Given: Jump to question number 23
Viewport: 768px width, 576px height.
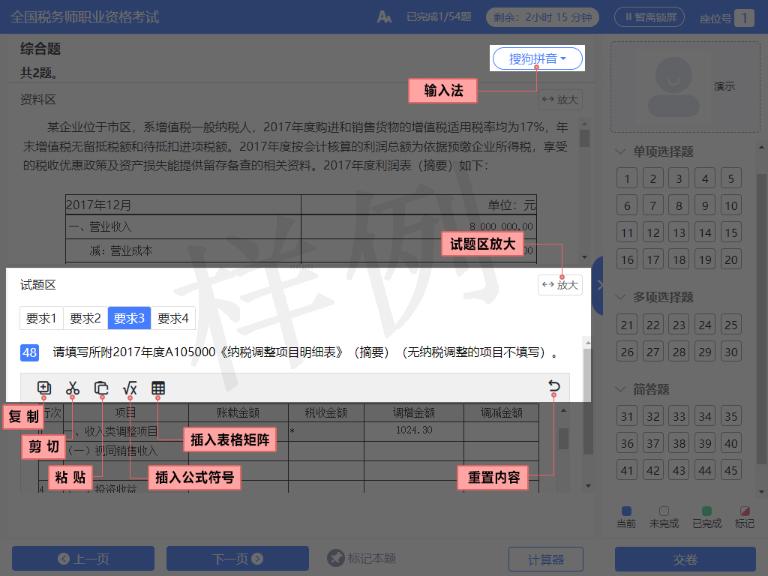Looking at the screenshot, I should pyautogui.click(x=679, y=325).
